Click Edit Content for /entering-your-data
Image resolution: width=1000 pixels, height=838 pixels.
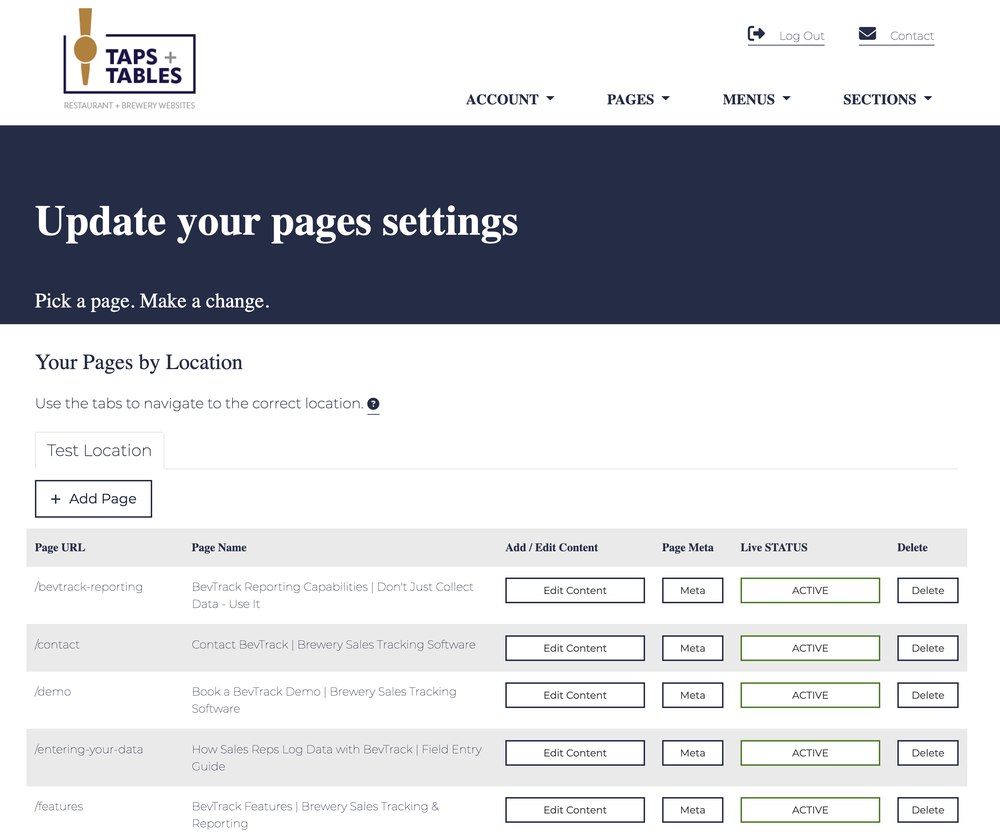[575, 753]
